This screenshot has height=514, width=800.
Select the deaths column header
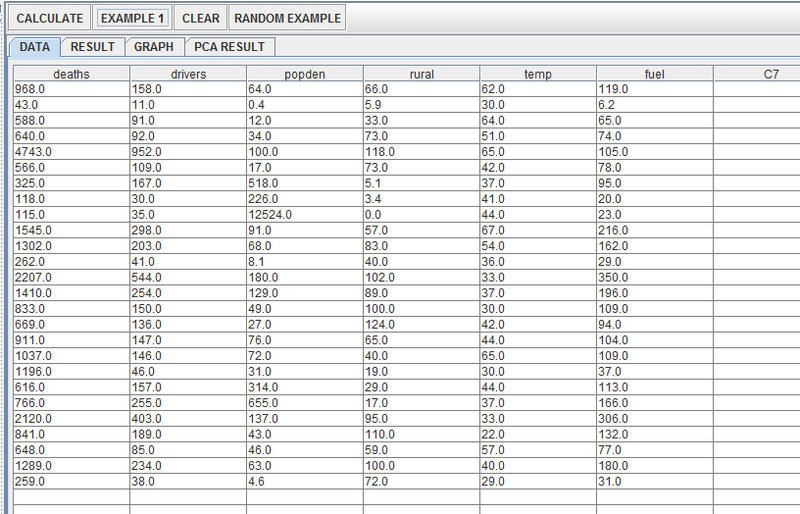pos(71,74)
